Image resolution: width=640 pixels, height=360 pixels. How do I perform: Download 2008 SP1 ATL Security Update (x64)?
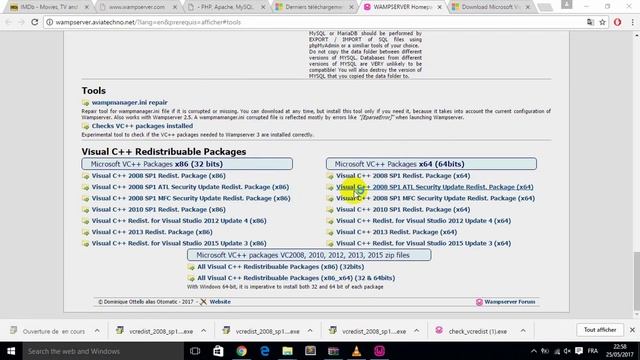pyautogui.click(x=435, y=187)
